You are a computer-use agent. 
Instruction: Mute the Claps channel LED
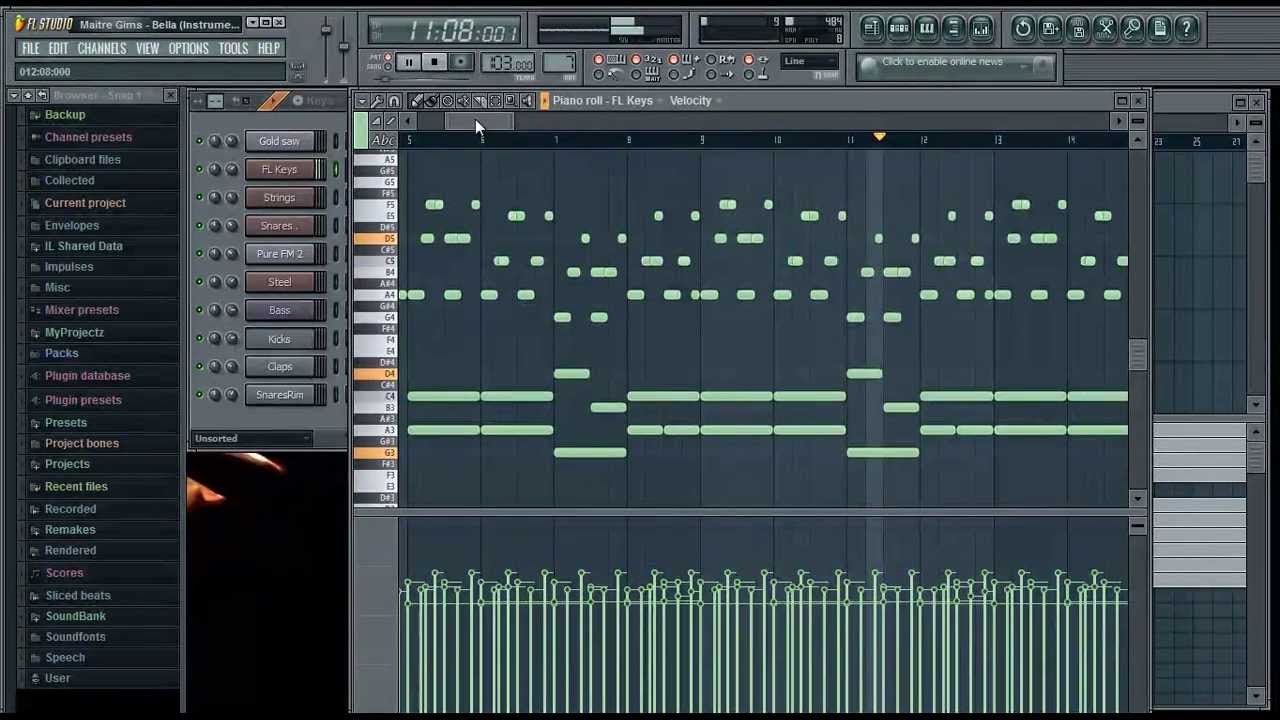199,366
